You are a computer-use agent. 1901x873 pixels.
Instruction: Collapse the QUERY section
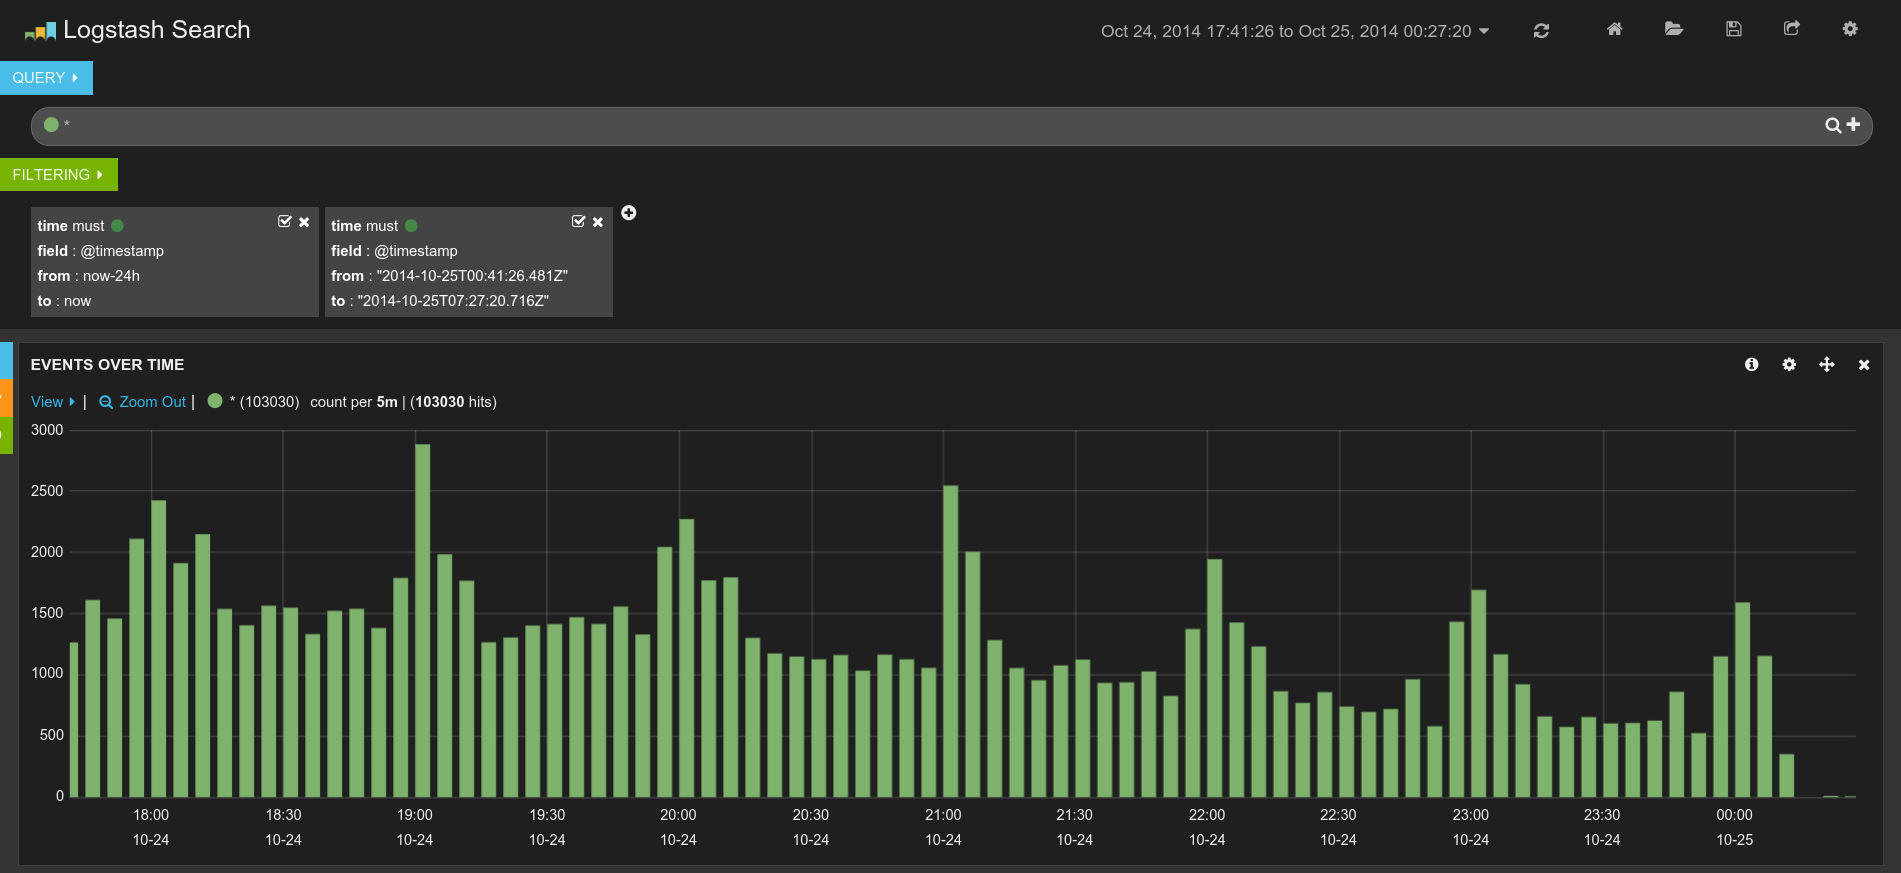tap(46, 78)
